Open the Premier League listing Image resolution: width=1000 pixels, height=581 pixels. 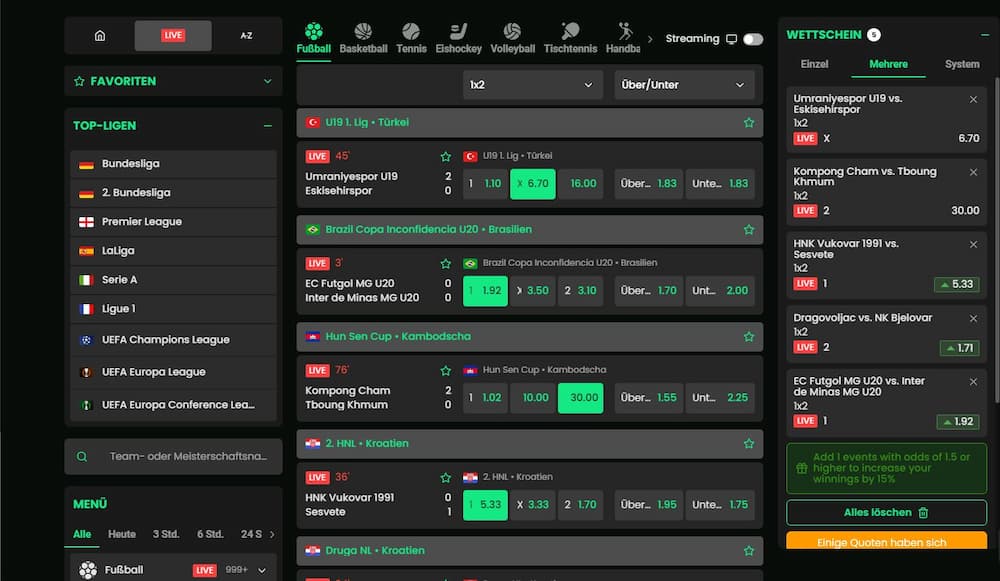pyautogui.click(x=173, y=222)
